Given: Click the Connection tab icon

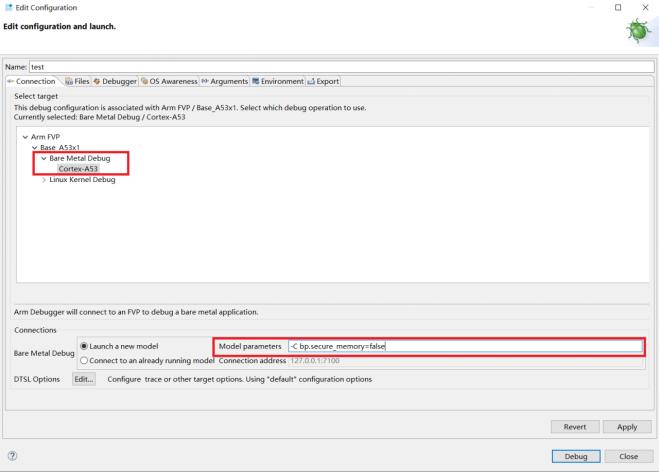Looking at the screenshot, I should [11, 81].
